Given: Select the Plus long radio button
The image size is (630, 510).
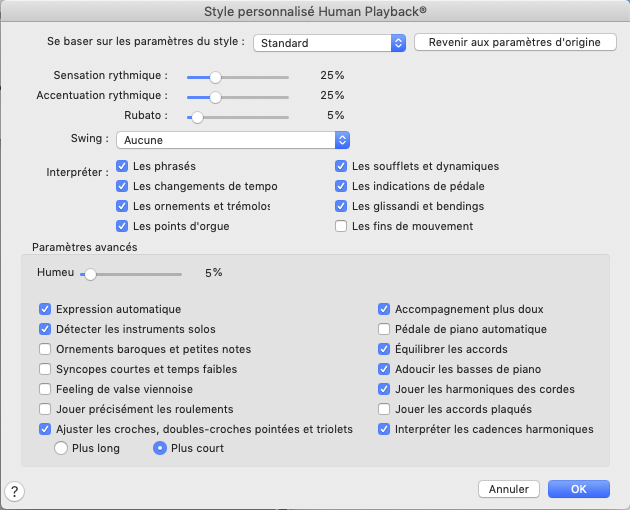Looking at the screenshot, I should point(60,448).
